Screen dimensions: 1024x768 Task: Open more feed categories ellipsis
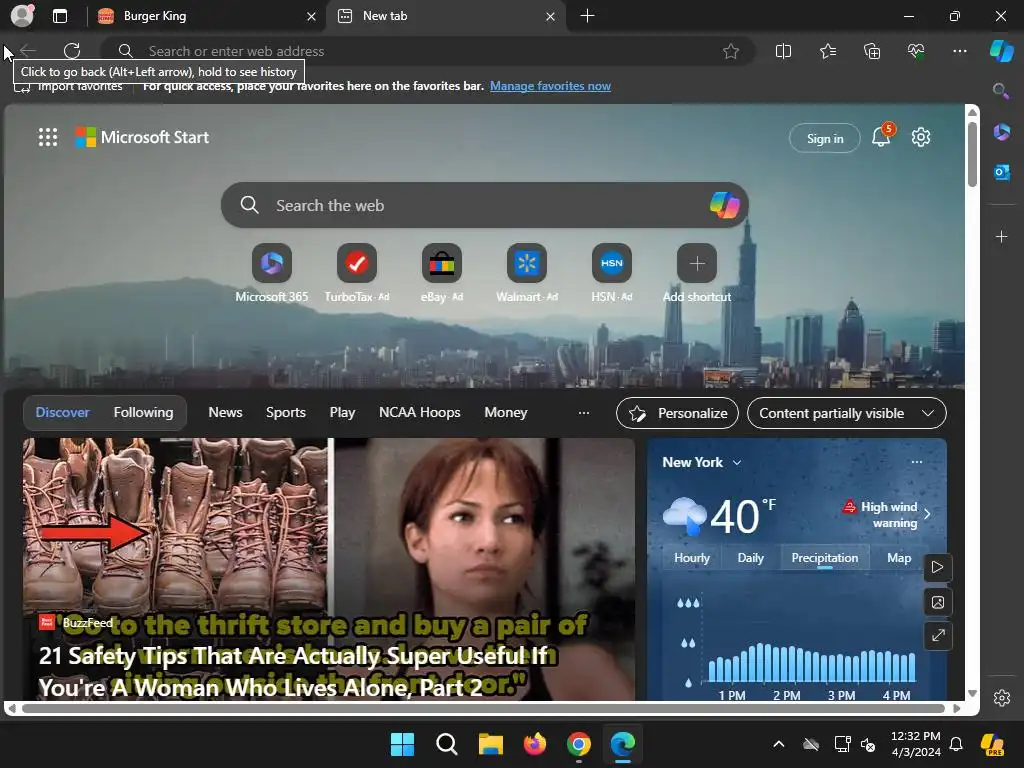click(584, 413)
